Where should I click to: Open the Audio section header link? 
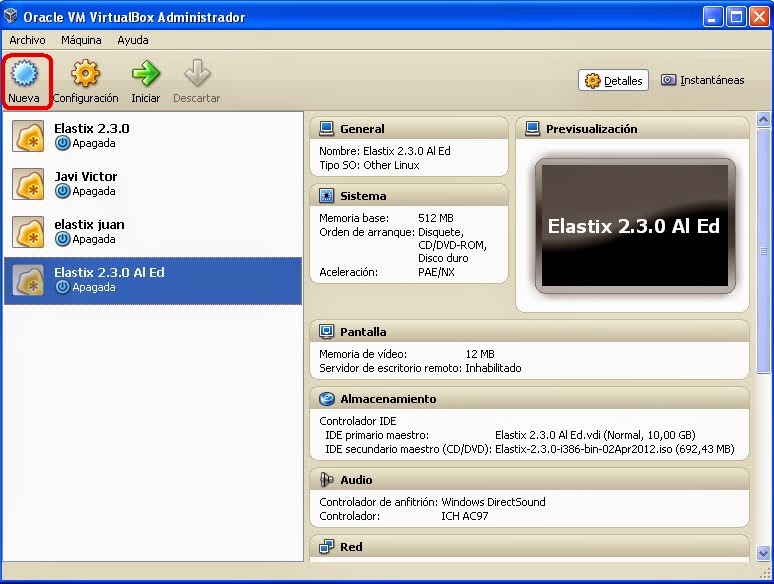[x=356, y=480]
